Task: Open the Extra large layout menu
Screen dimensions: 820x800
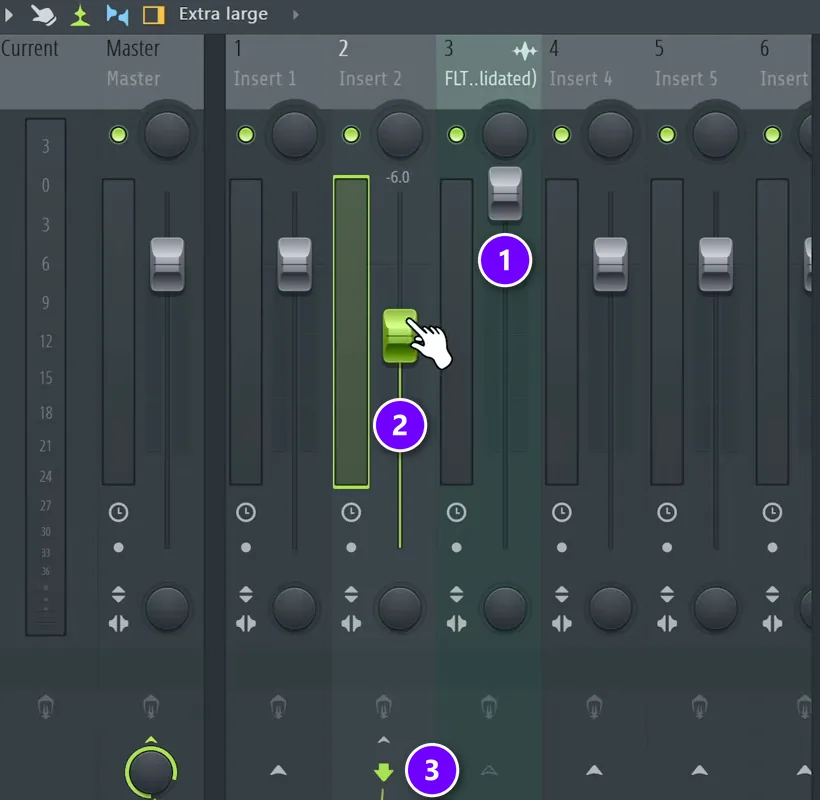Action: (223, 14)
